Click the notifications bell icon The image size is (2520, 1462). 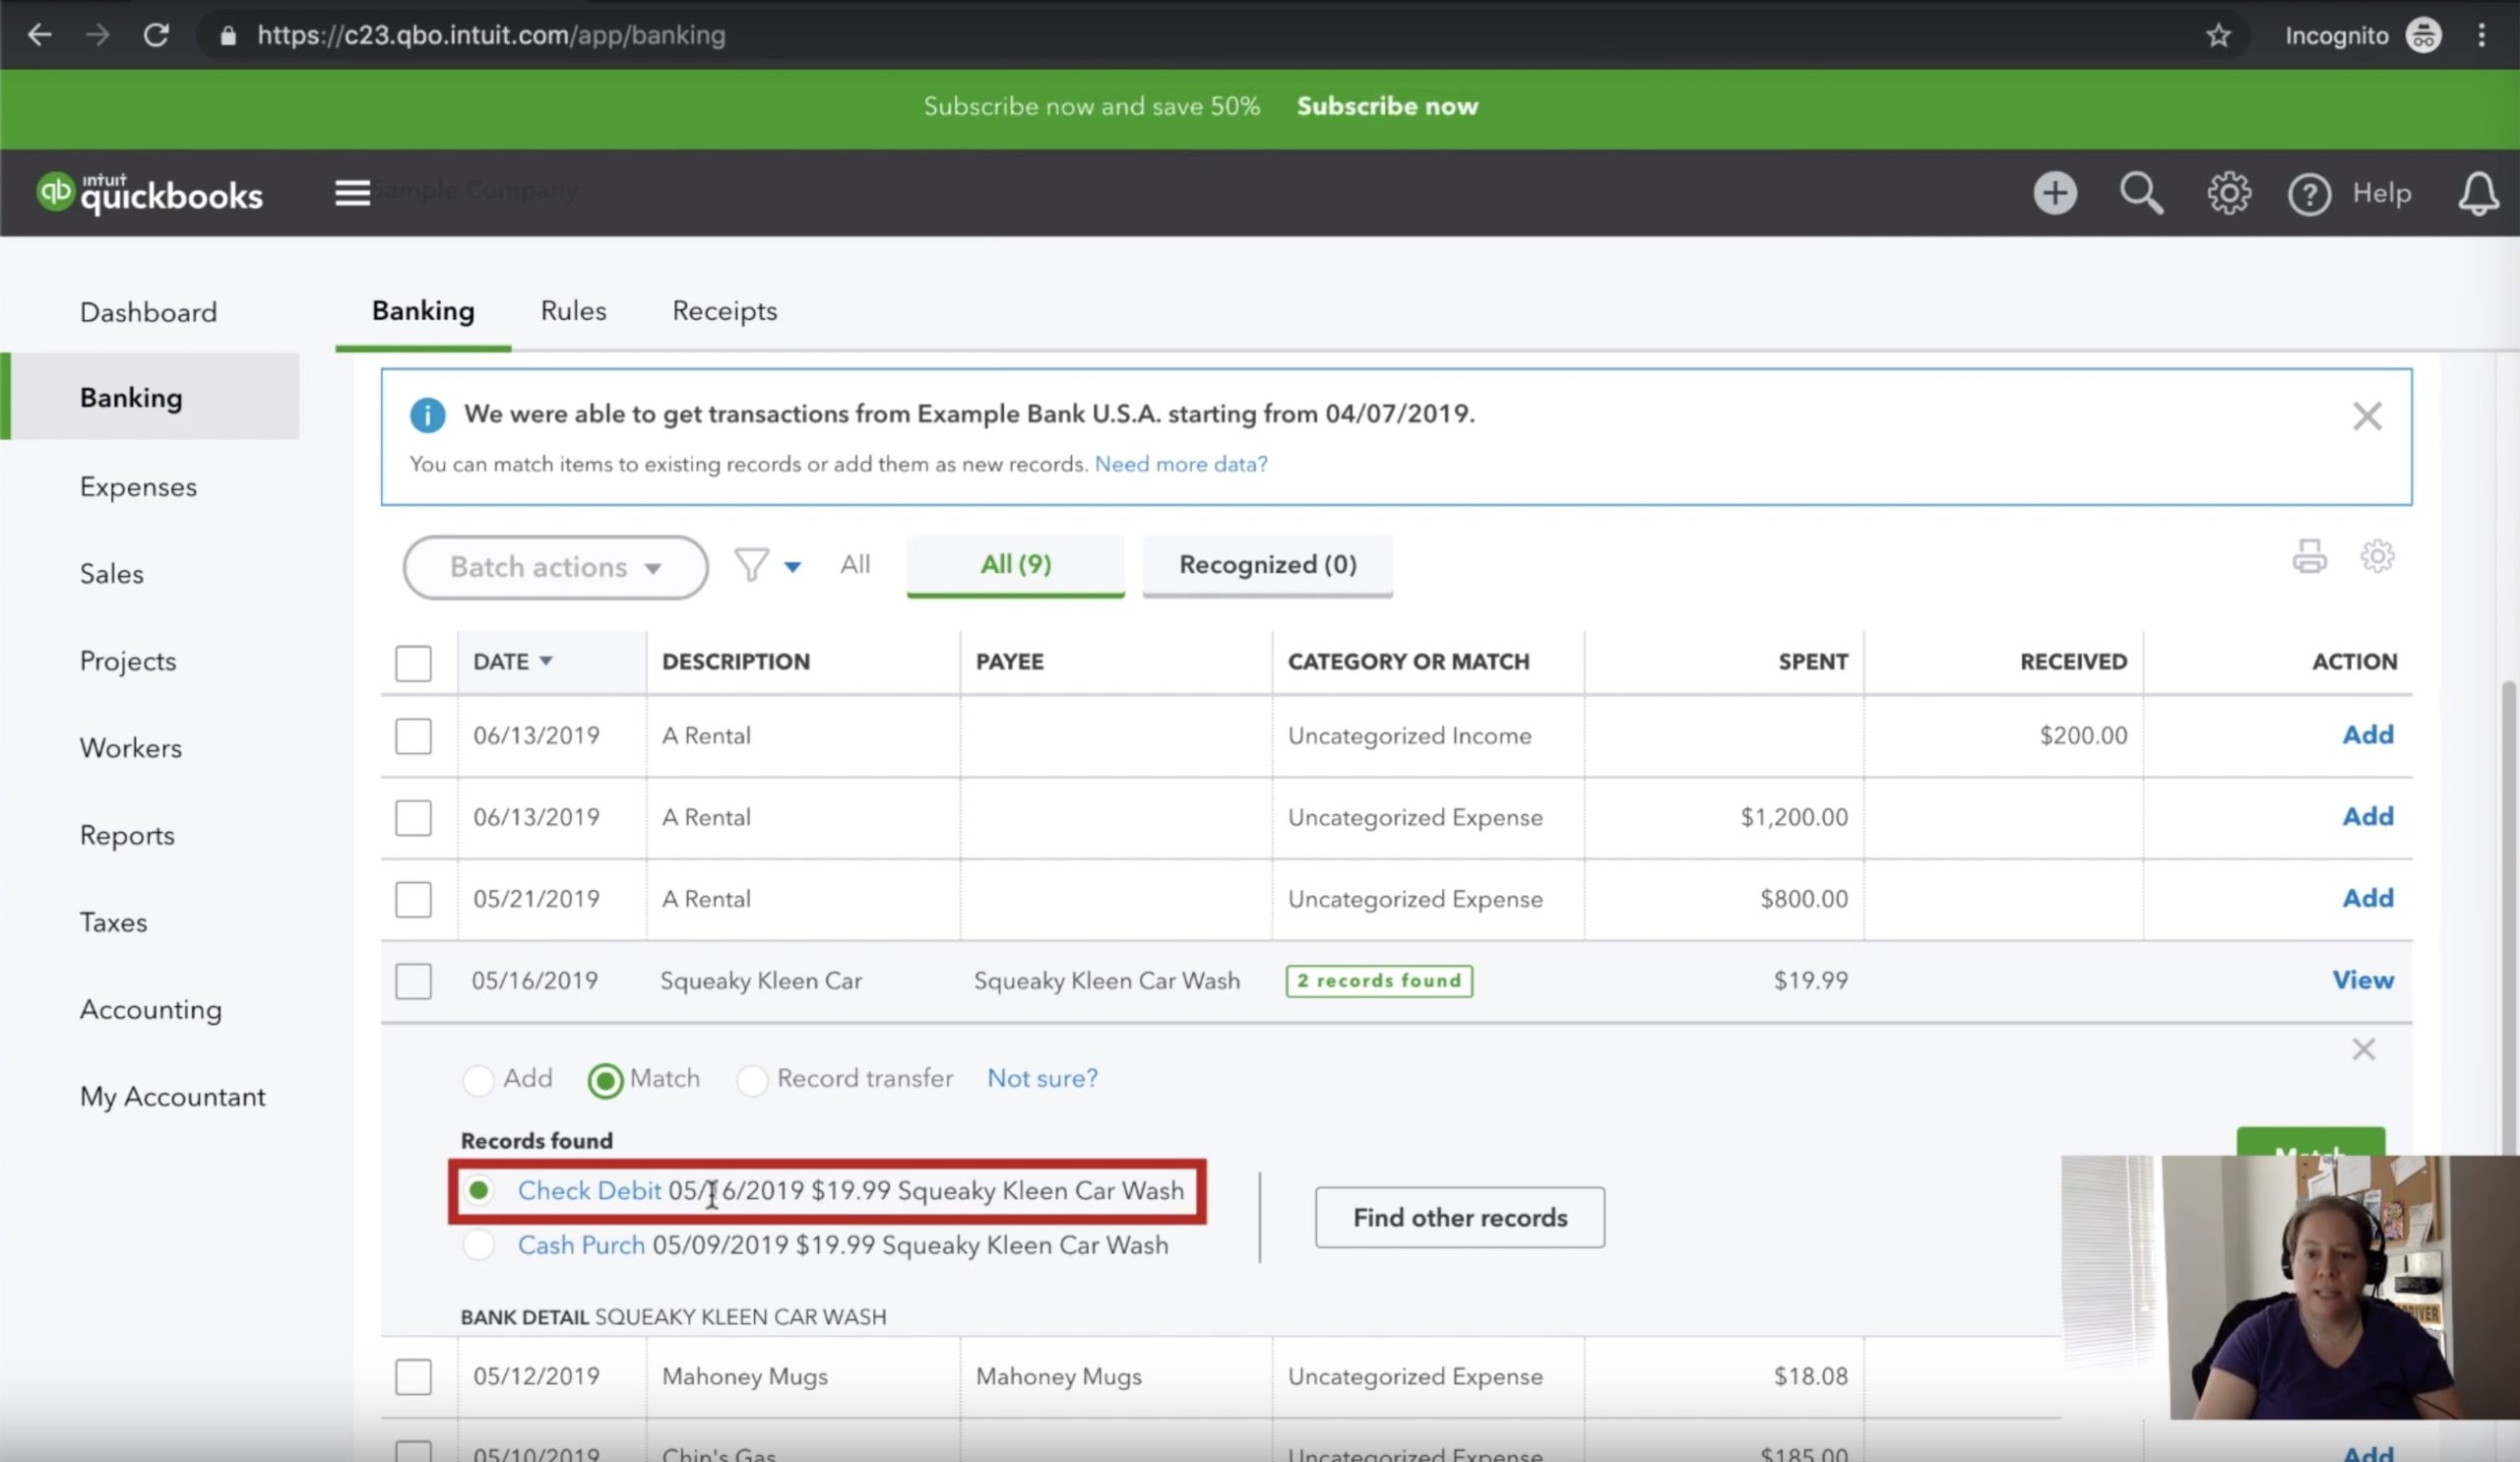coord(2478,193)
